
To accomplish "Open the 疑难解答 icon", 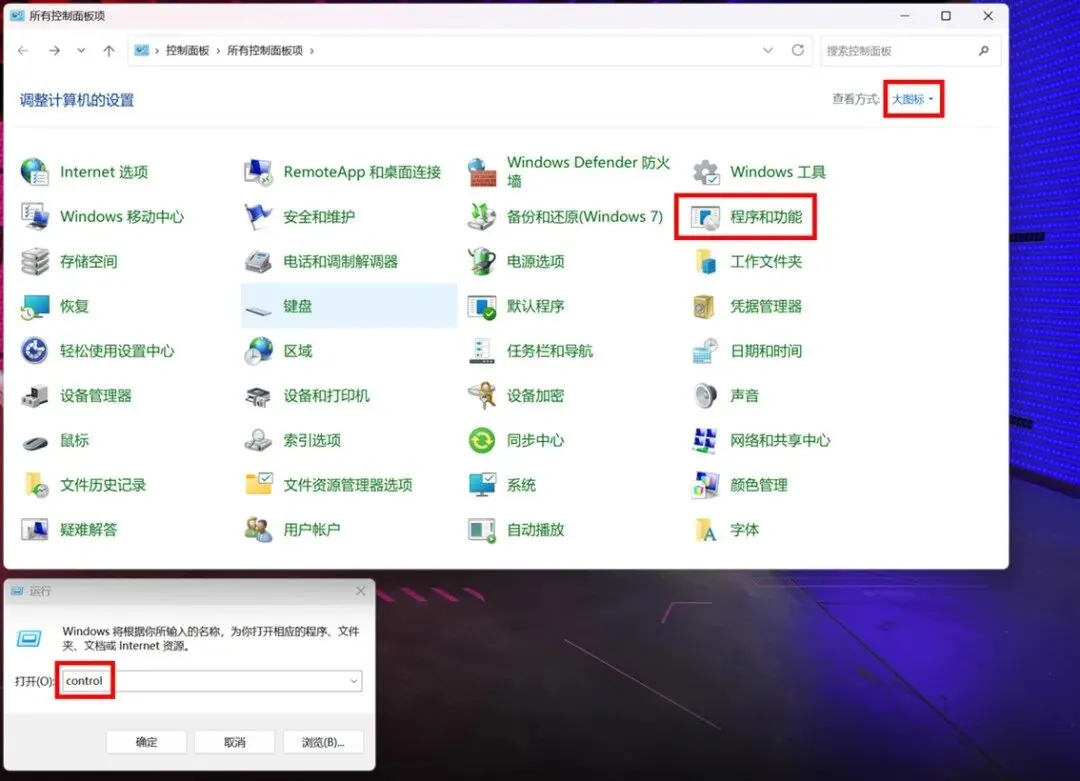I will (34, 530).
